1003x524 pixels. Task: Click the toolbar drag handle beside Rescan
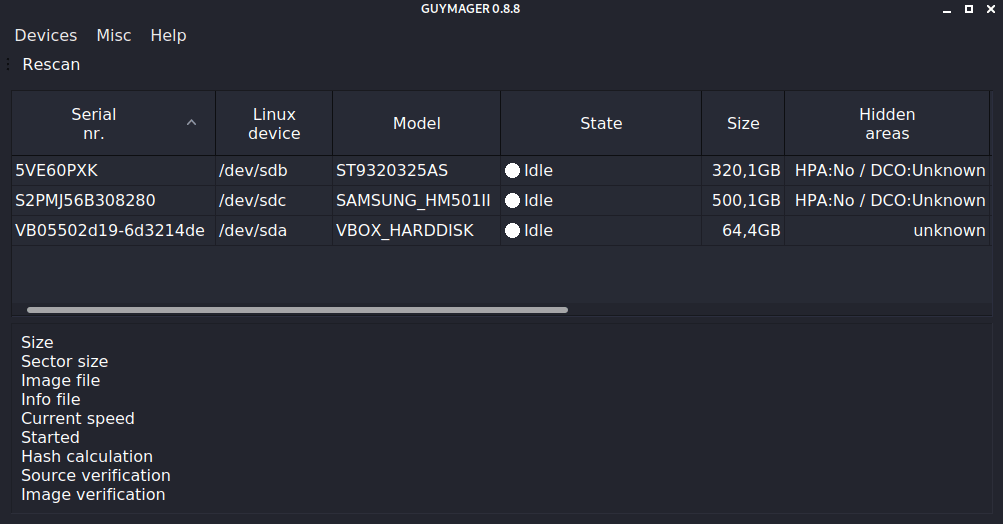click(x=8, y=64)
